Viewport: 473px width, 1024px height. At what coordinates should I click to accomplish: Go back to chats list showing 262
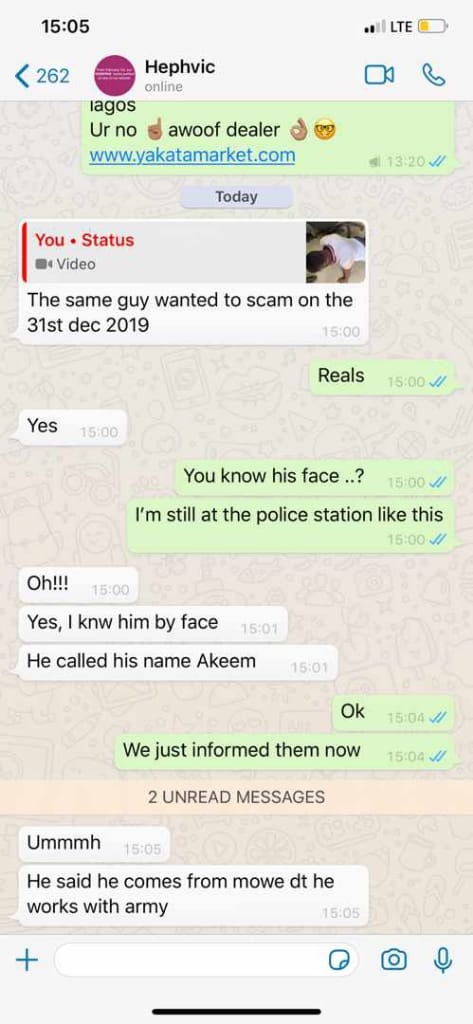click(x=42, y=76)
